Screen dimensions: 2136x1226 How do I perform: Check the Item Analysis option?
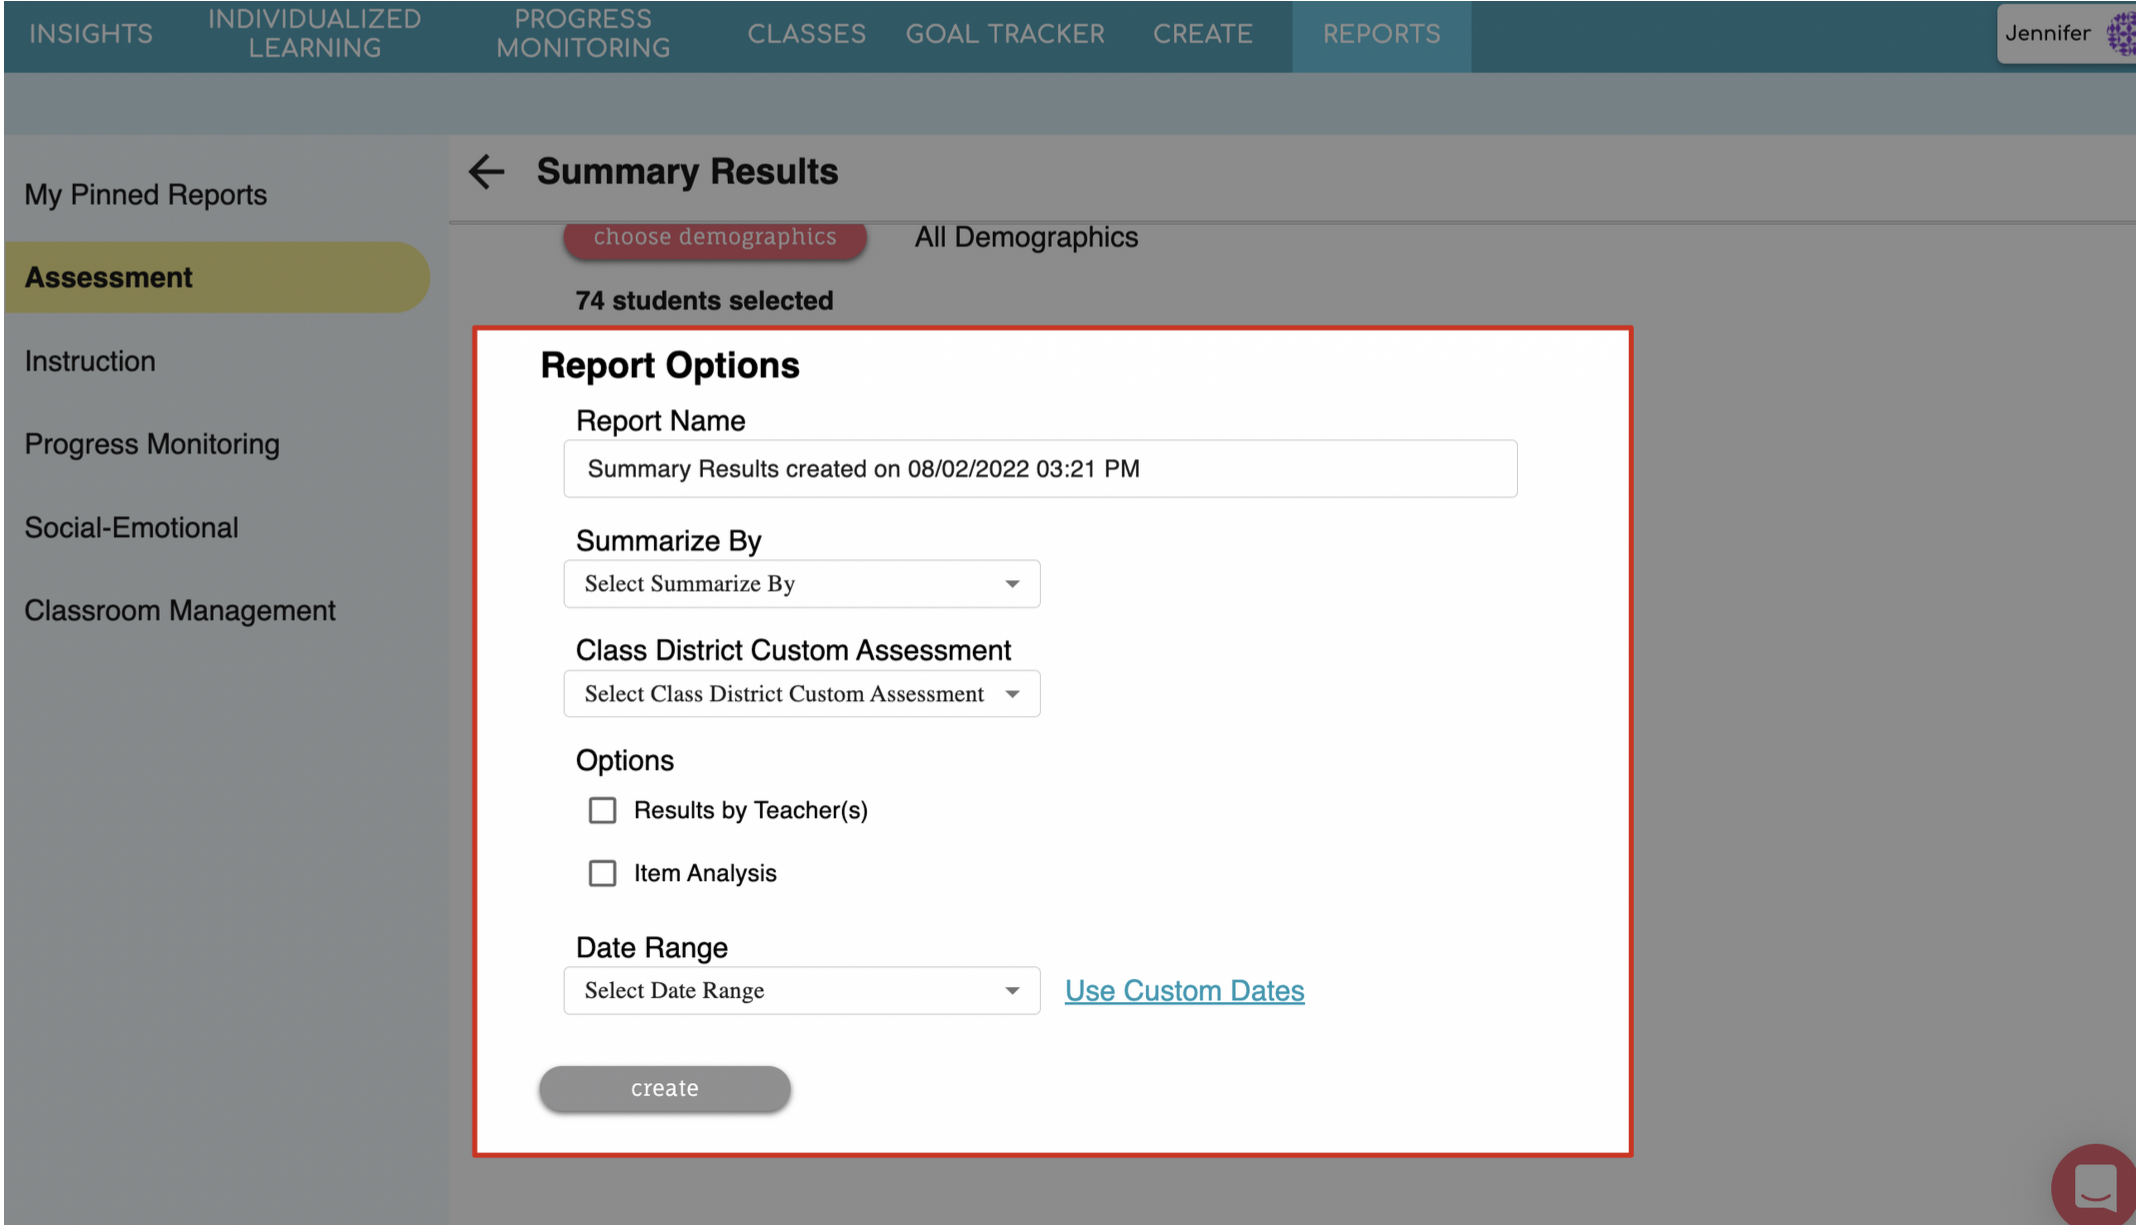click(x=602, y=873)
